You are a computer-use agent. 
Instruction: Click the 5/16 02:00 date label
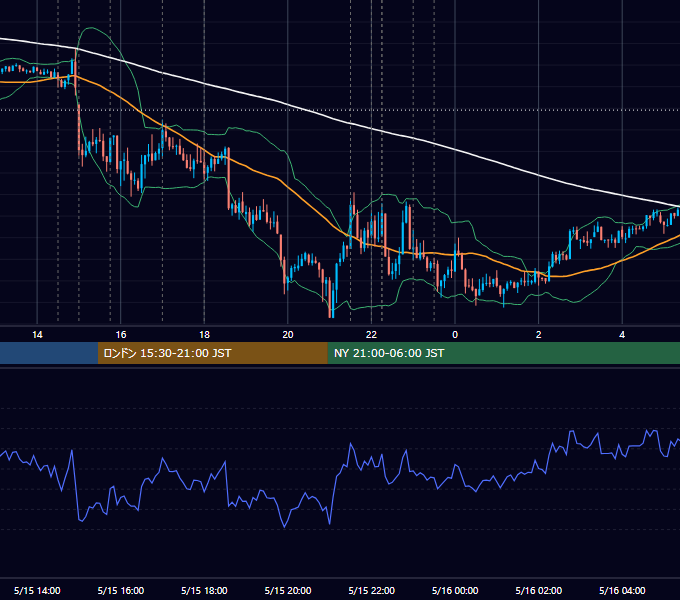click(x=539, y=590)
